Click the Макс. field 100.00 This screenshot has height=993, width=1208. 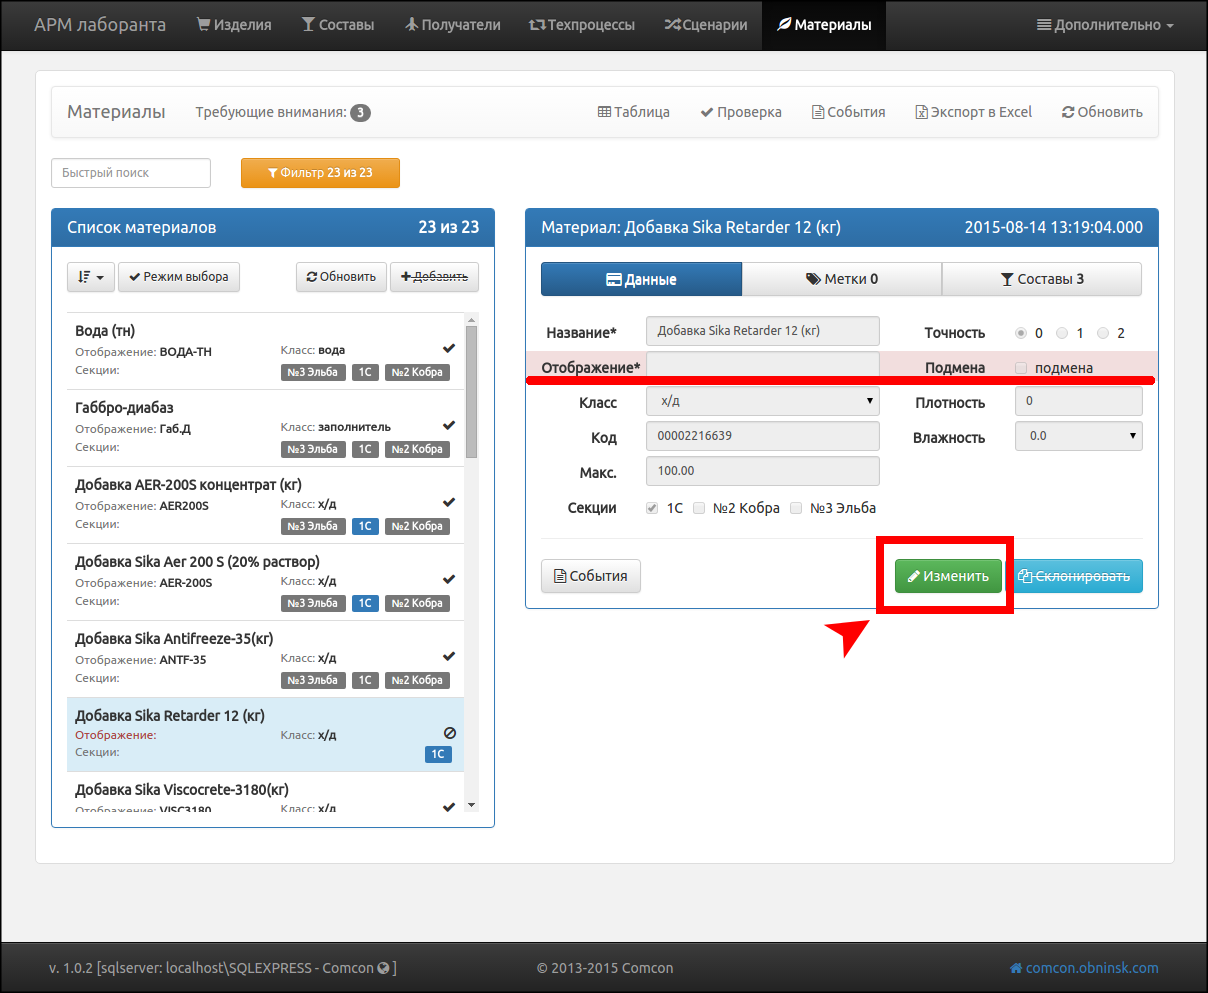click(763, 471)
